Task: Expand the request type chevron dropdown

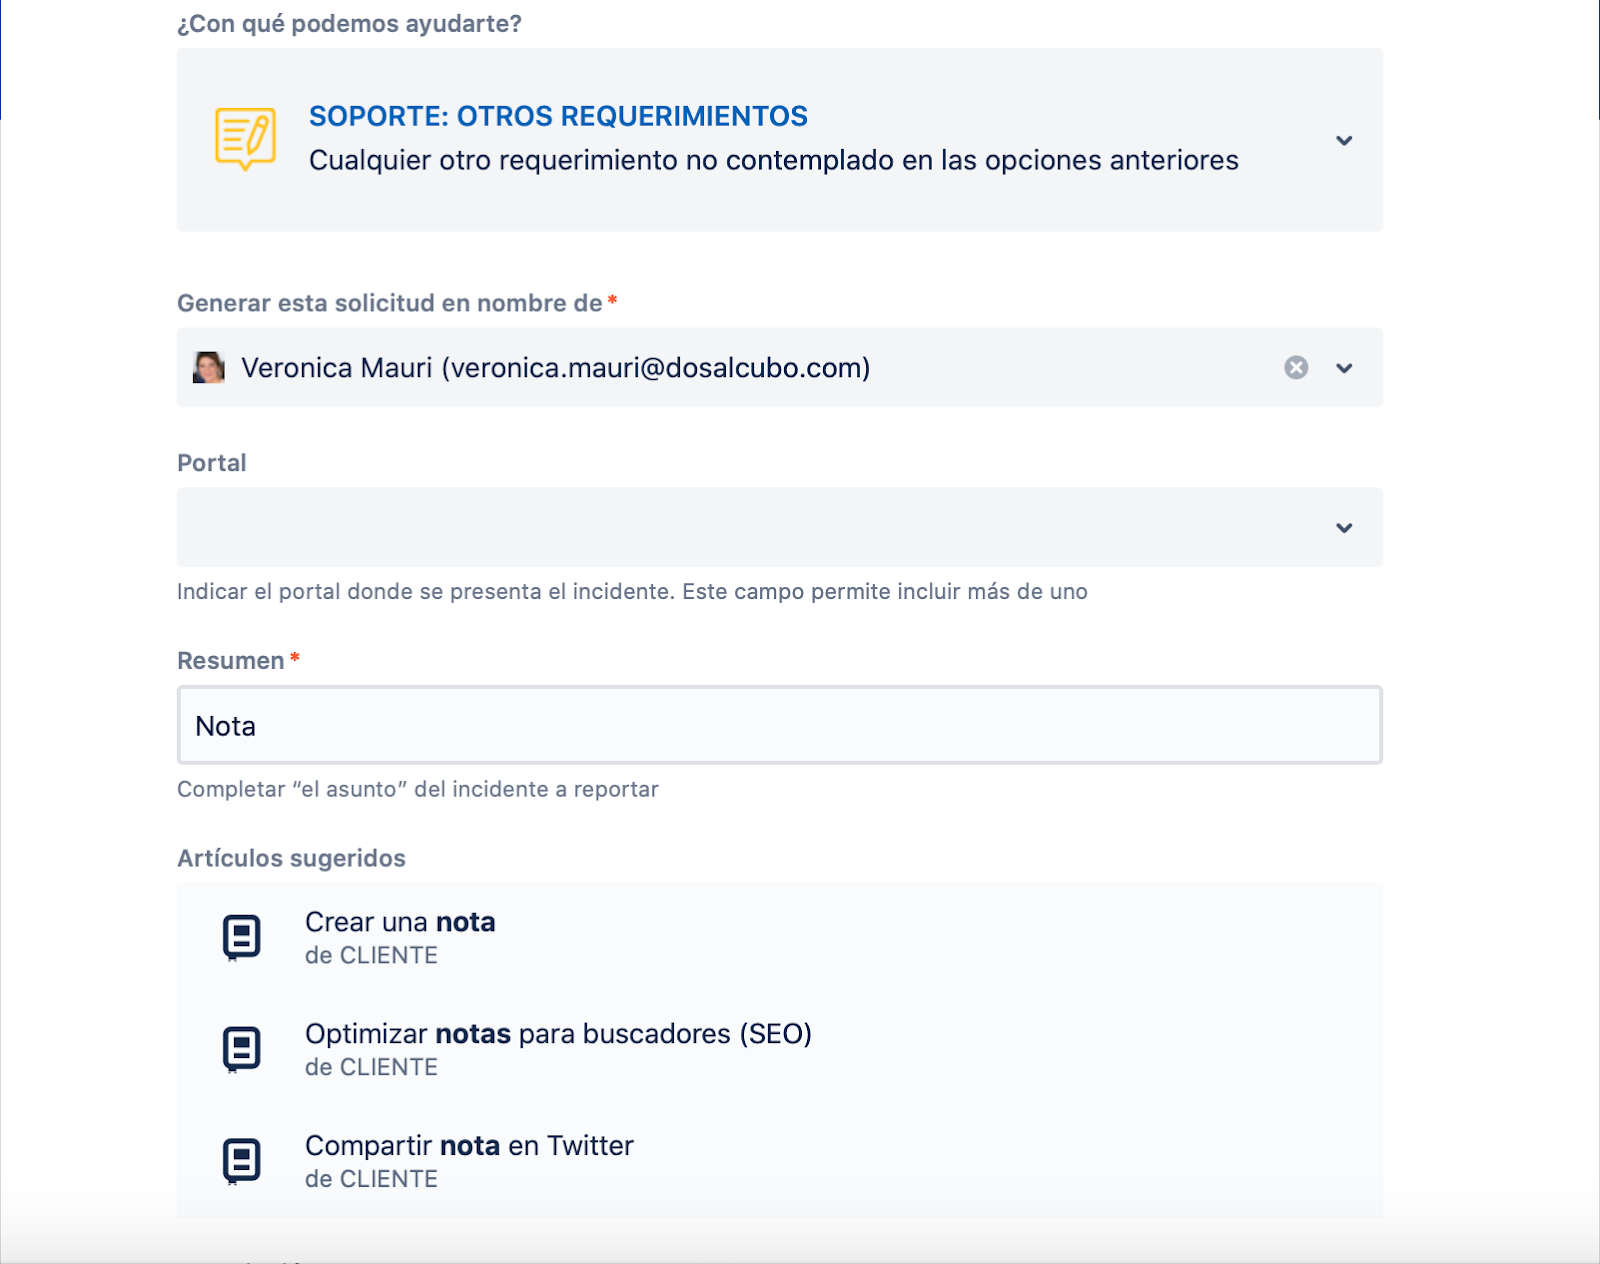Action: pyautogui.click(x=1344, y=140)
